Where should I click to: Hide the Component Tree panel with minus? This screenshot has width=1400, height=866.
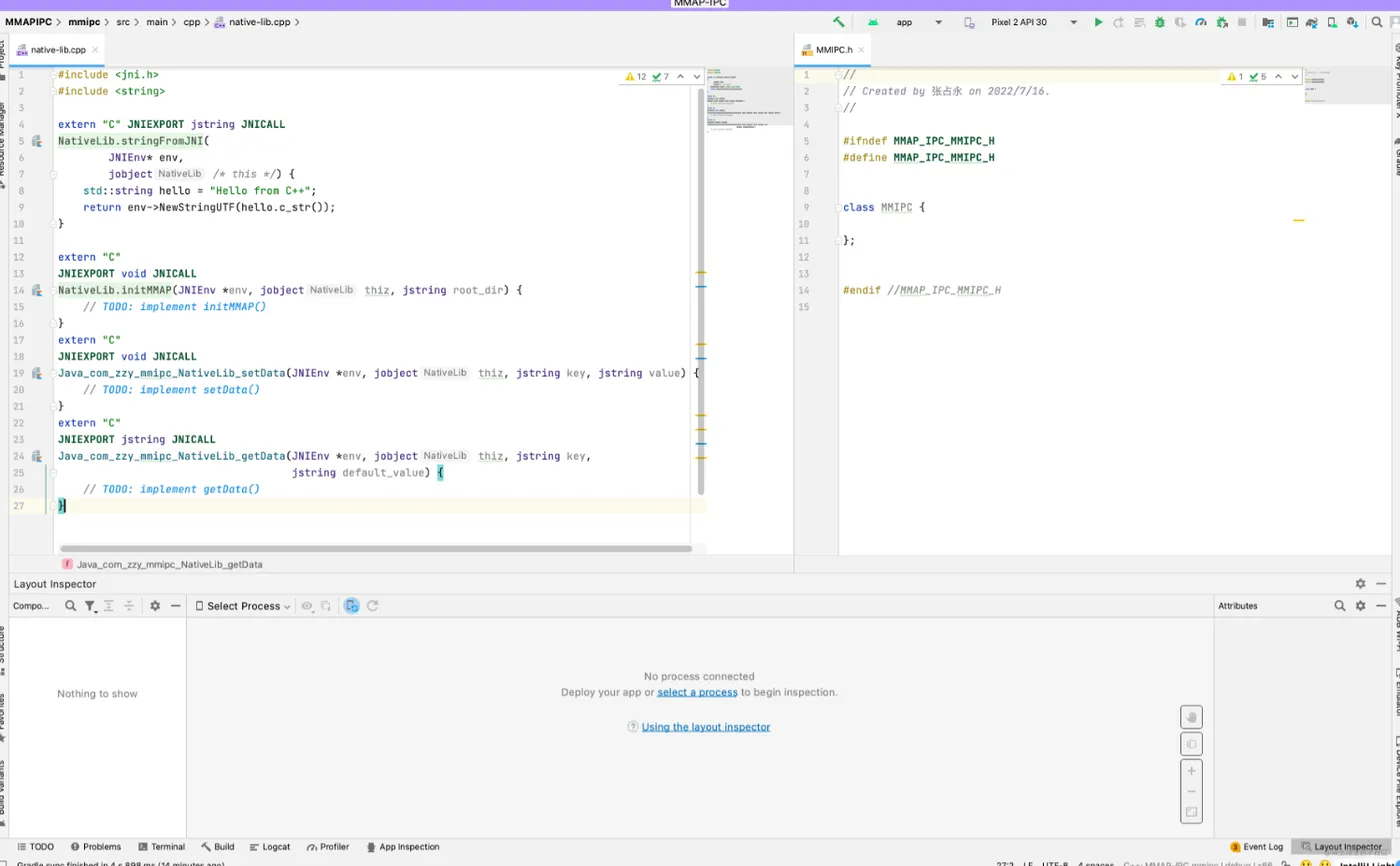pyautogui.click(x=176, y=606)
